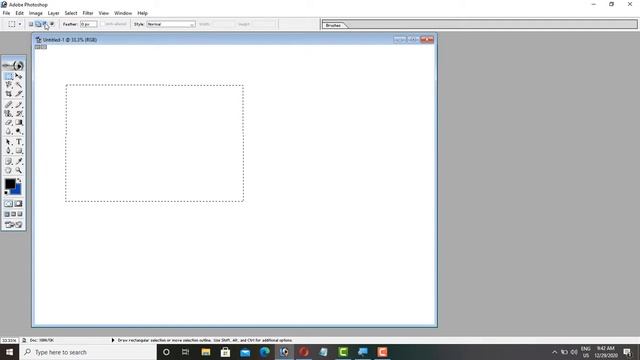Open the notification center
This screenshot has width=640, height=360.
(627, 352)
